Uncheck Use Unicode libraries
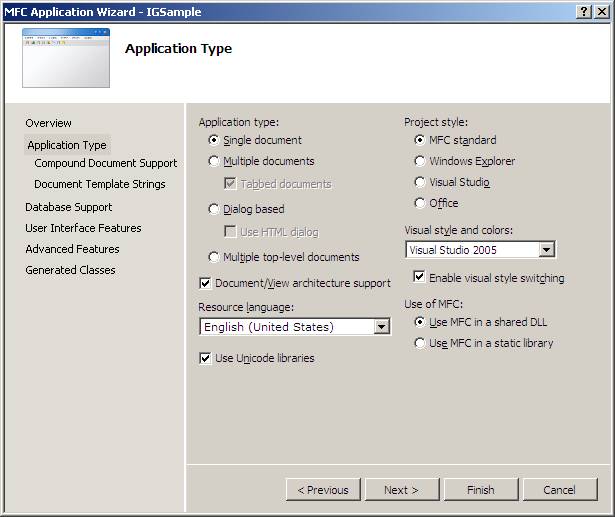 pyautogui.click(x=206, y=358)
